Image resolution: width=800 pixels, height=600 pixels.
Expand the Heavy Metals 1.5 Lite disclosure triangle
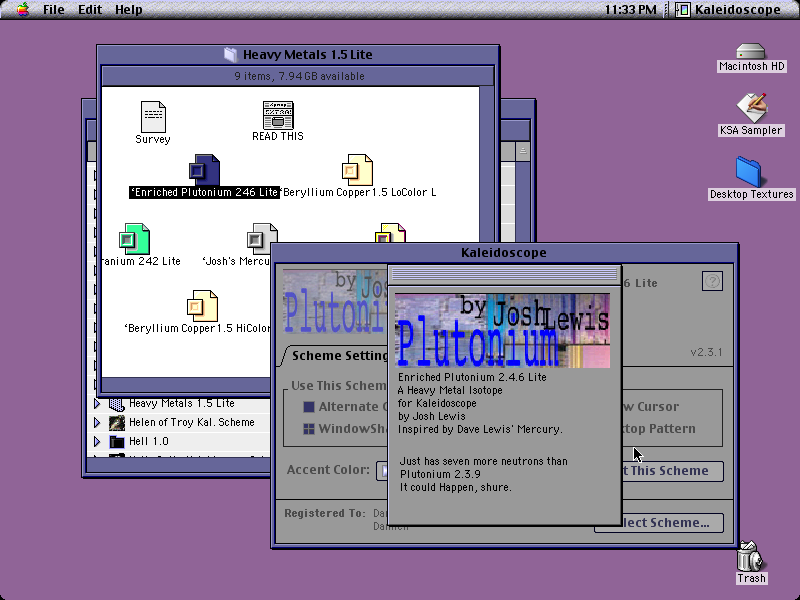(x=97, y=404)
